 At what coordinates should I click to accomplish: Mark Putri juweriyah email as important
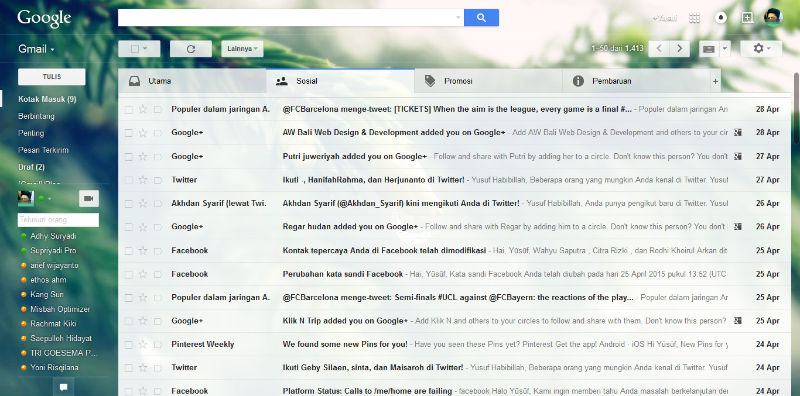[158, 156]
